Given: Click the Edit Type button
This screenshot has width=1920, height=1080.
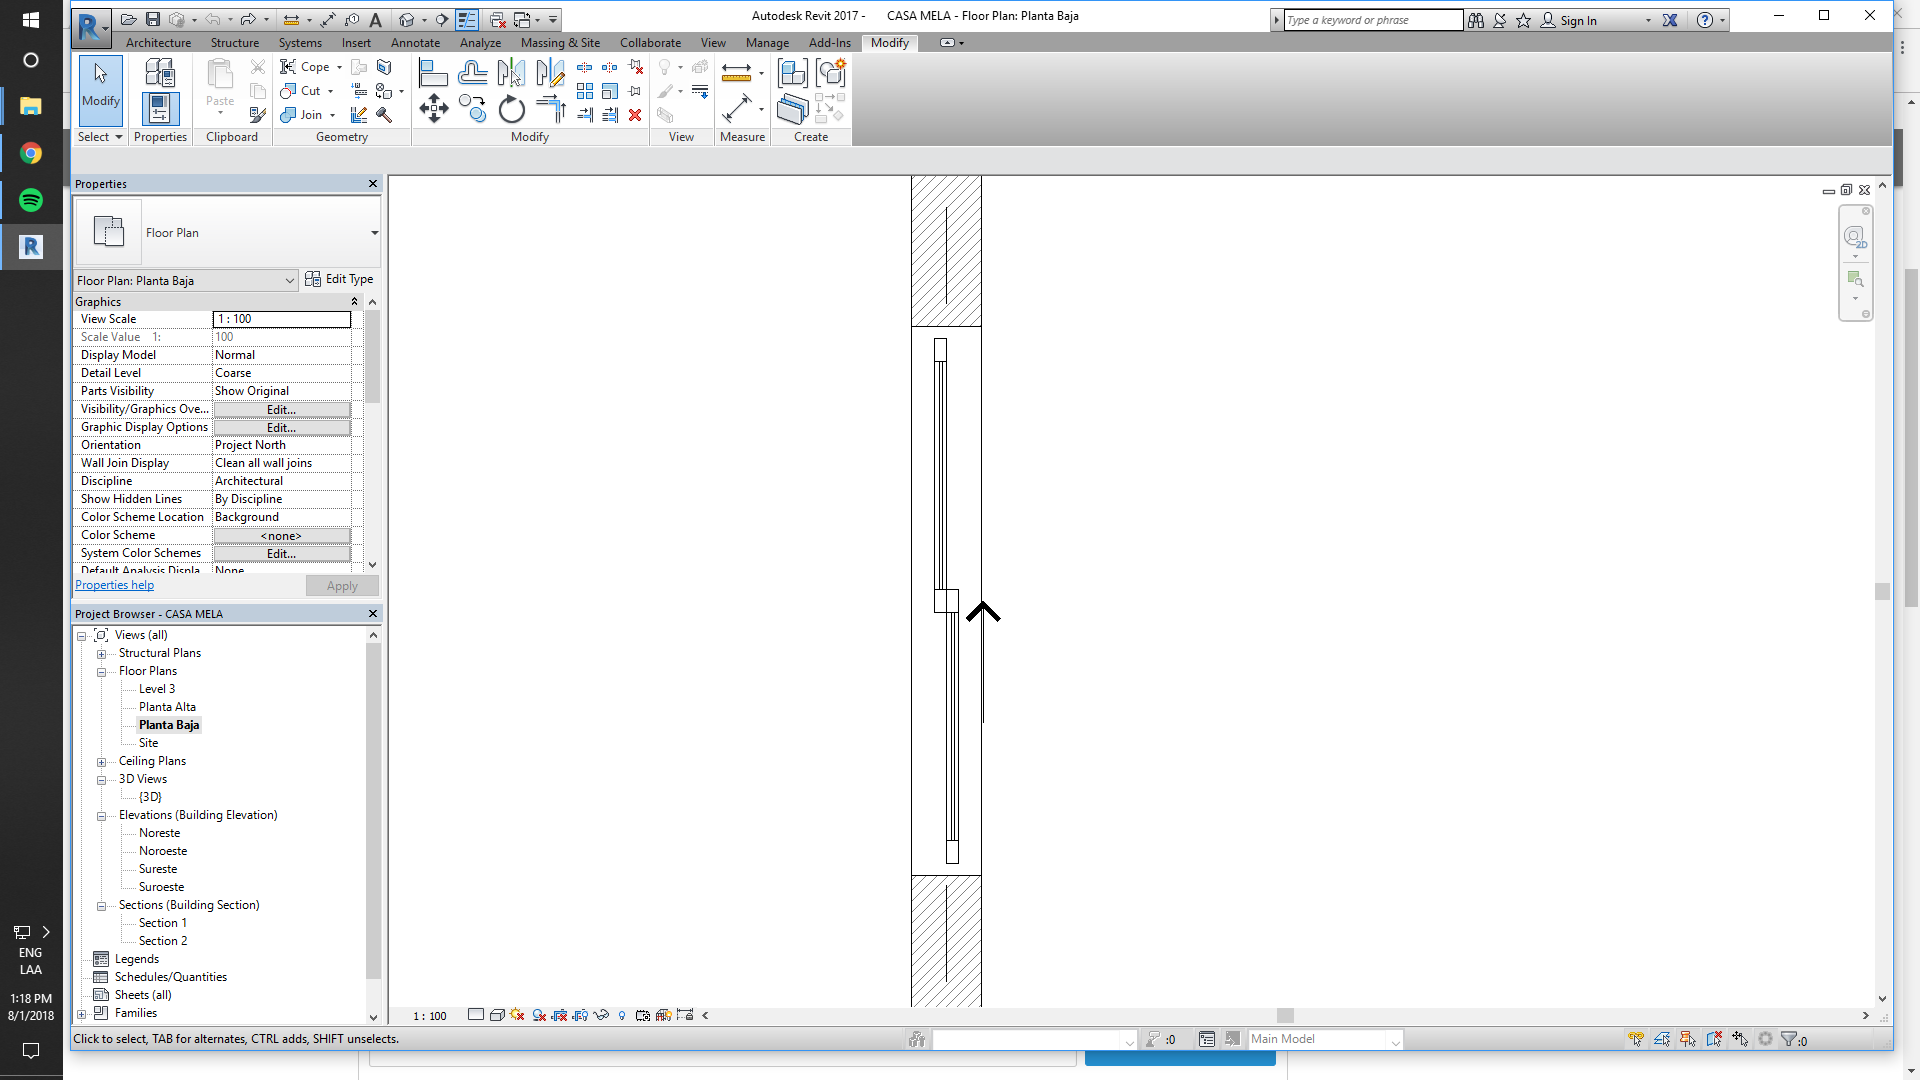Looking at the screenshot, I should coord(339,279).
